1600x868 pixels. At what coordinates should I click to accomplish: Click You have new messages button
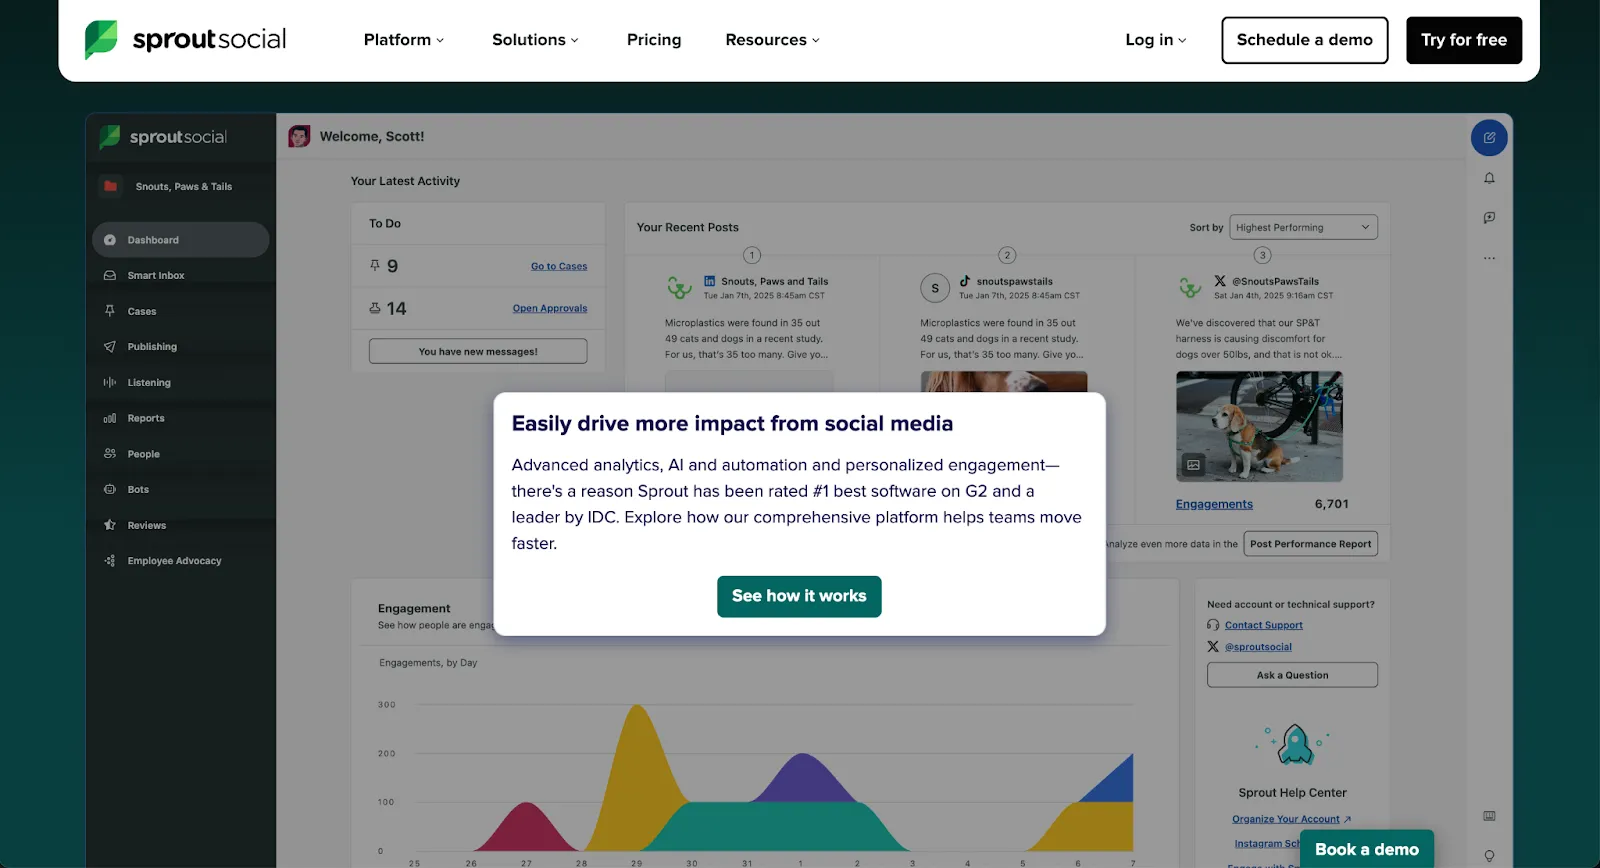(478, 351)
